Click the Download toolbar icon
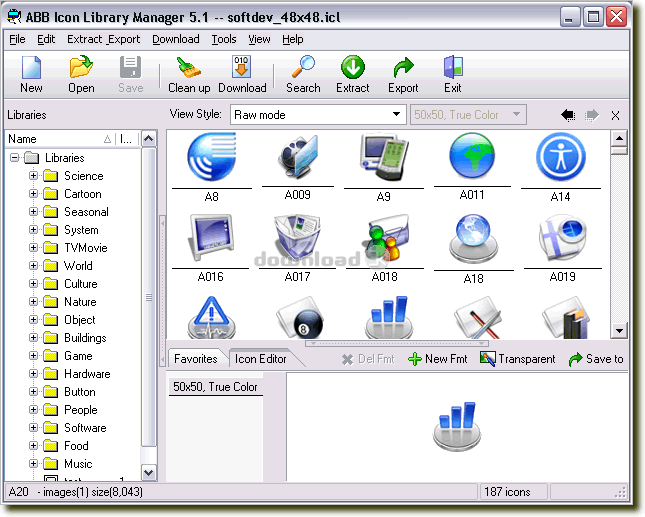Screen dimensions: 645x517 pyautogui.click(x=242, y=68)
